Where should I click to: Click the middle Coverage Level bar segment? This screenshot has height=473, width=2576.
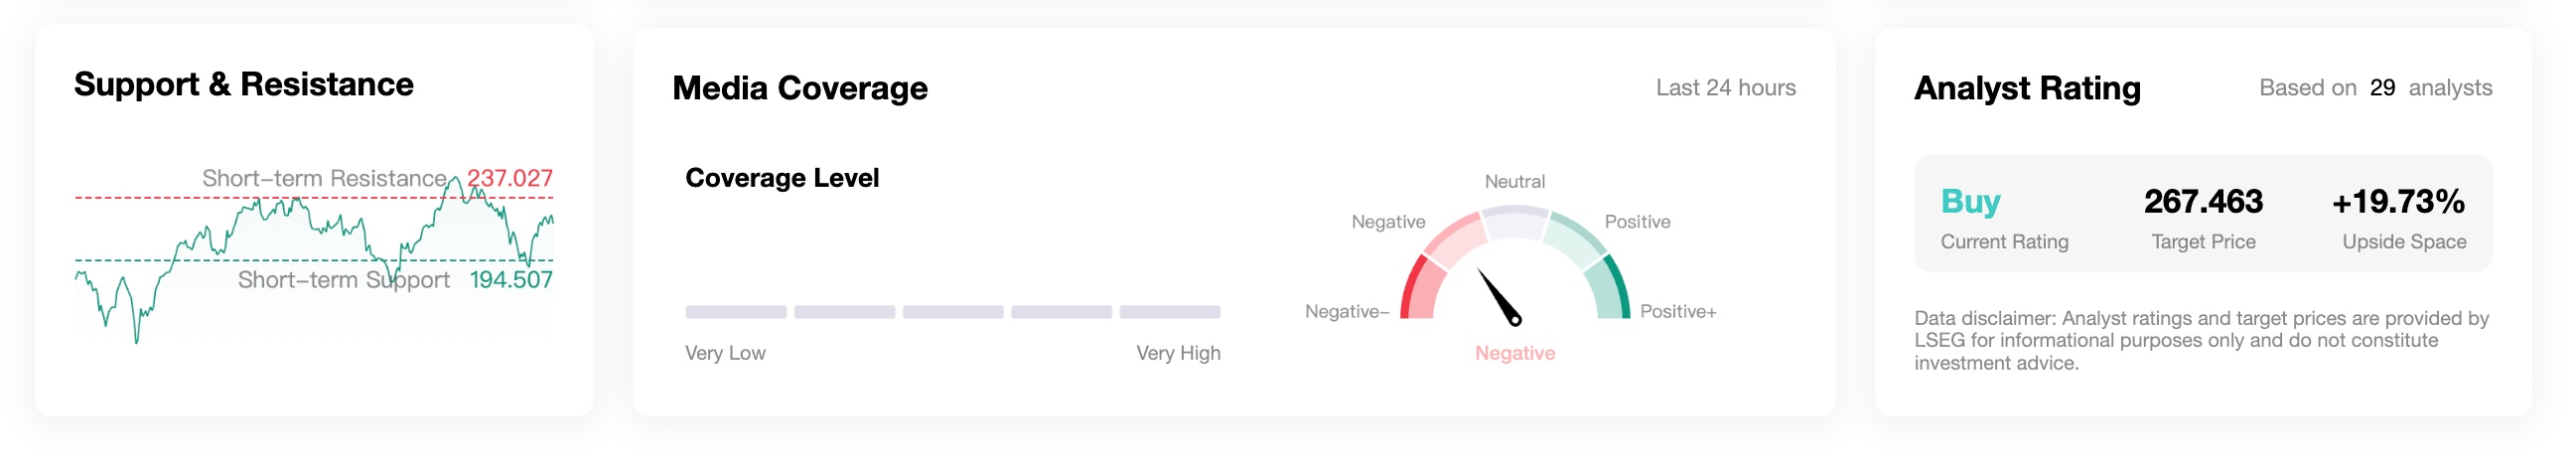(953, 312)
